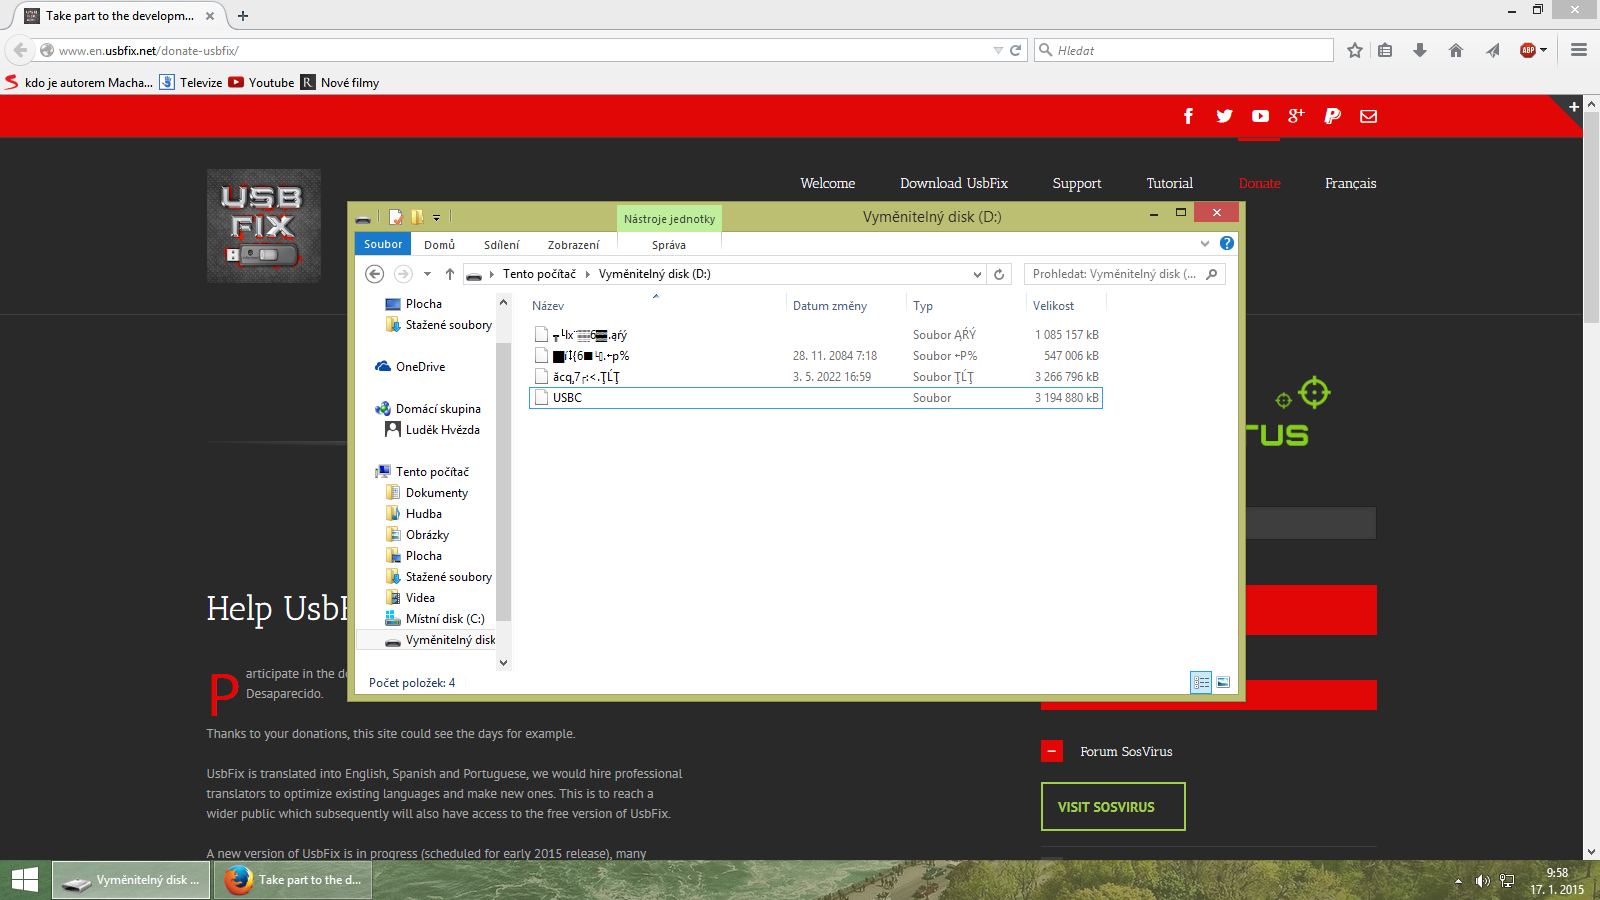The height and width of the screenshot is (900, 1600).
Task: Expand the Tento počítač breadcrumb arrow
Action: 588,274
